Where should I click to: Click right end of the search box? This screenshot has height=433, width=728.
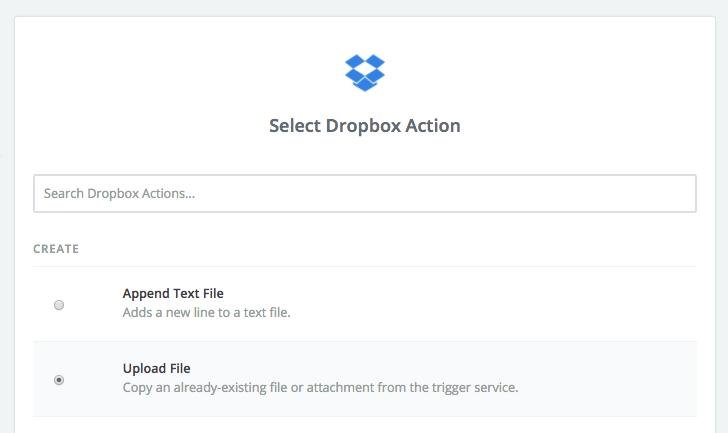pos(680,194)
